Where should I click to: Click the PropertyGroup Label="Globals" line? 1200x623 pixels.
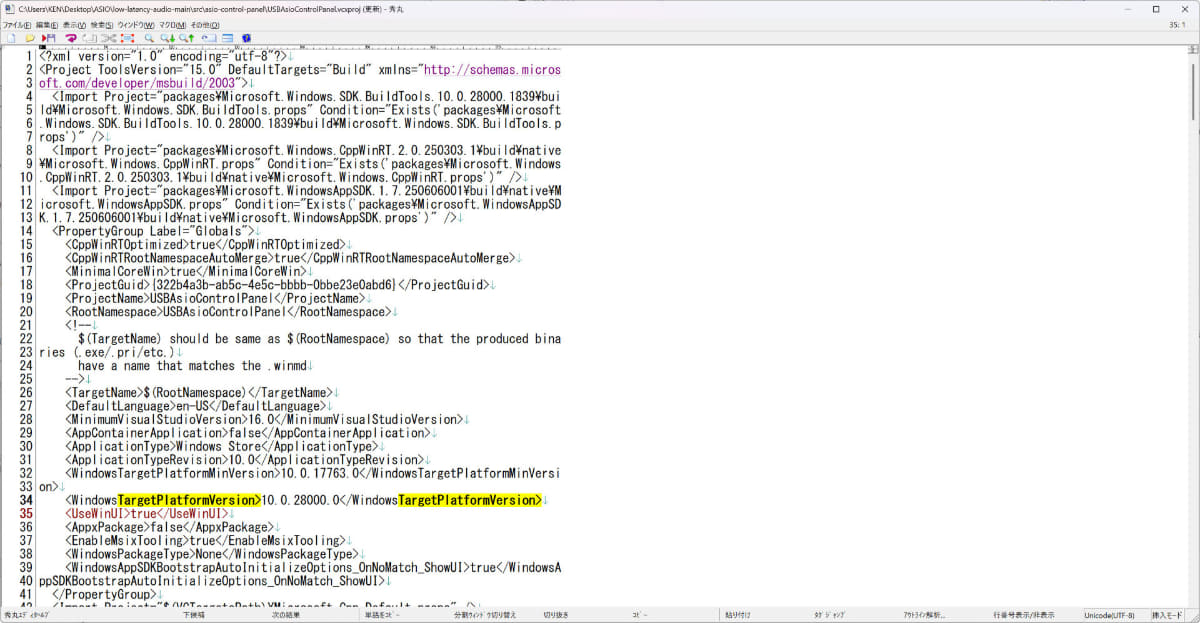(154, 231)
